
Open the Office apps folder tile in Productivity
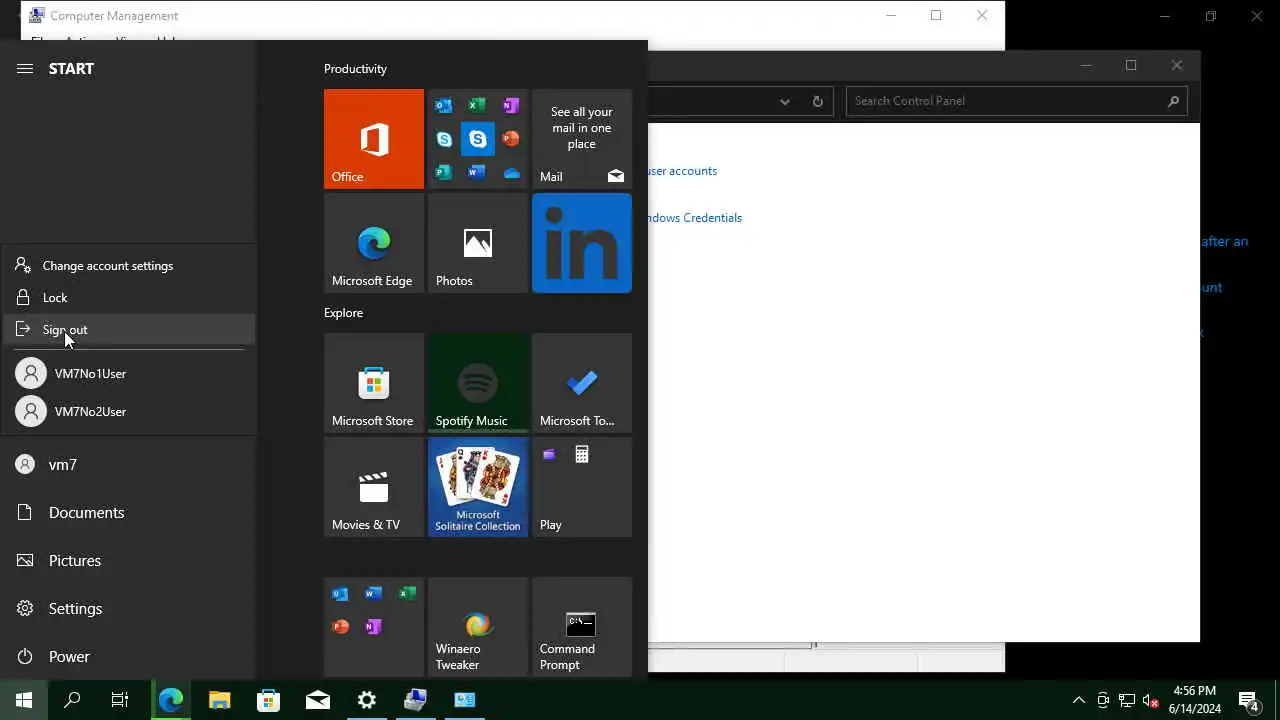478,139
